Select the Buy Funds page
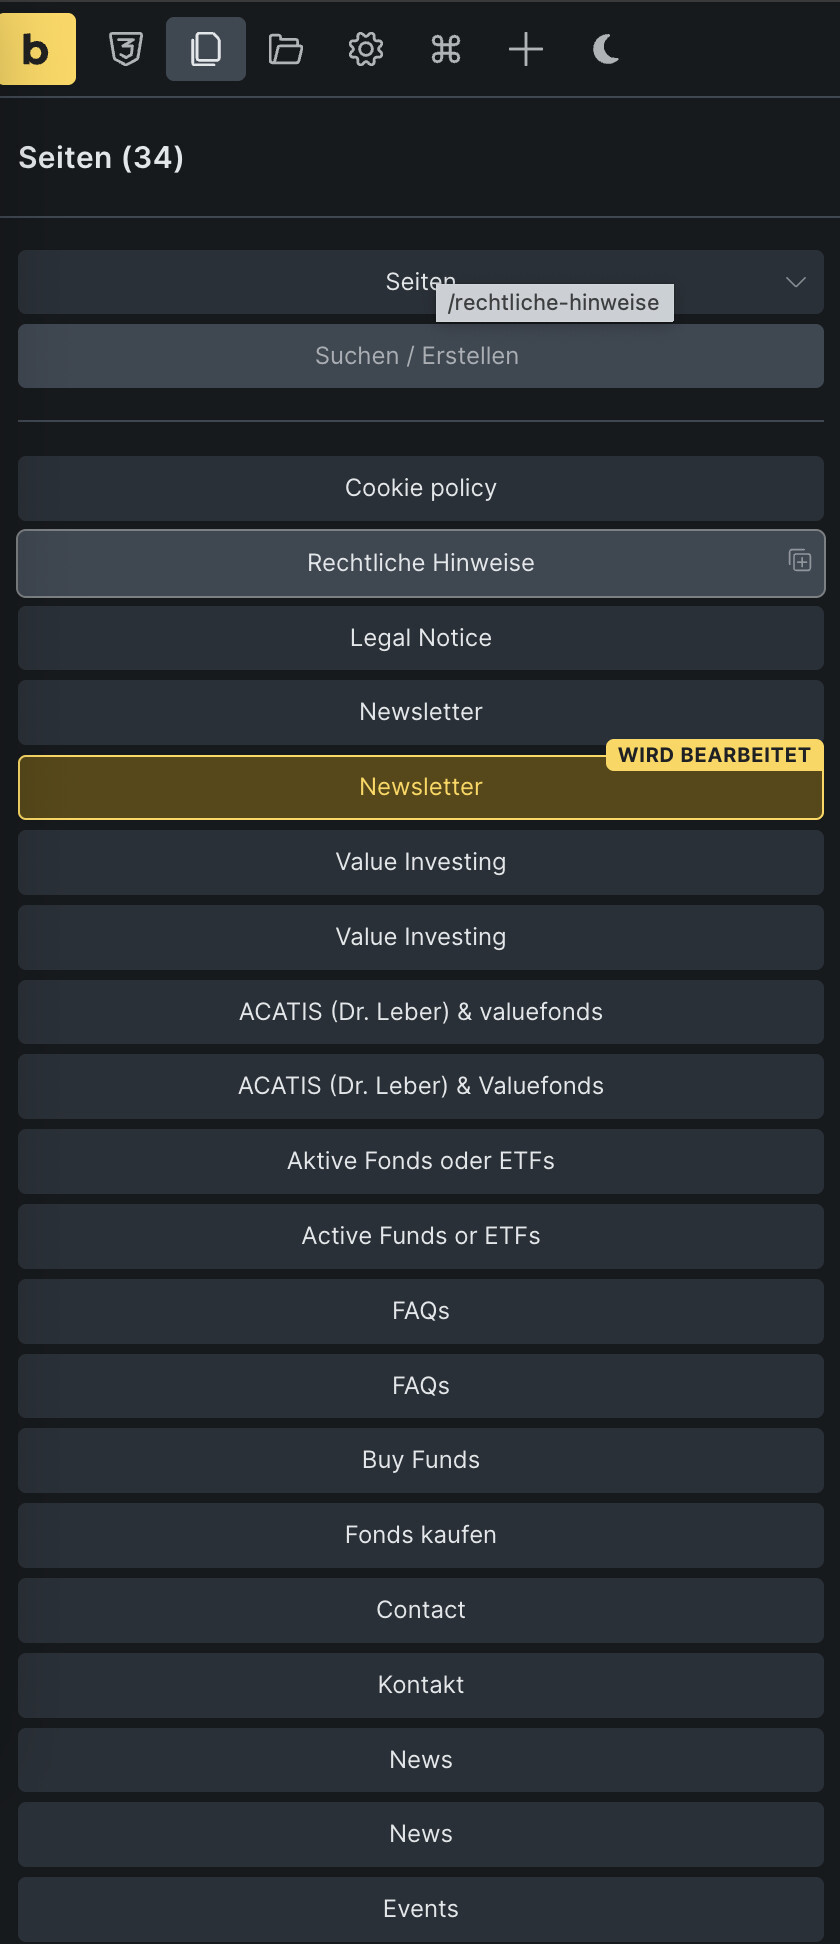Viewport: 840px width, 1944px height. tap(420, 1460)
